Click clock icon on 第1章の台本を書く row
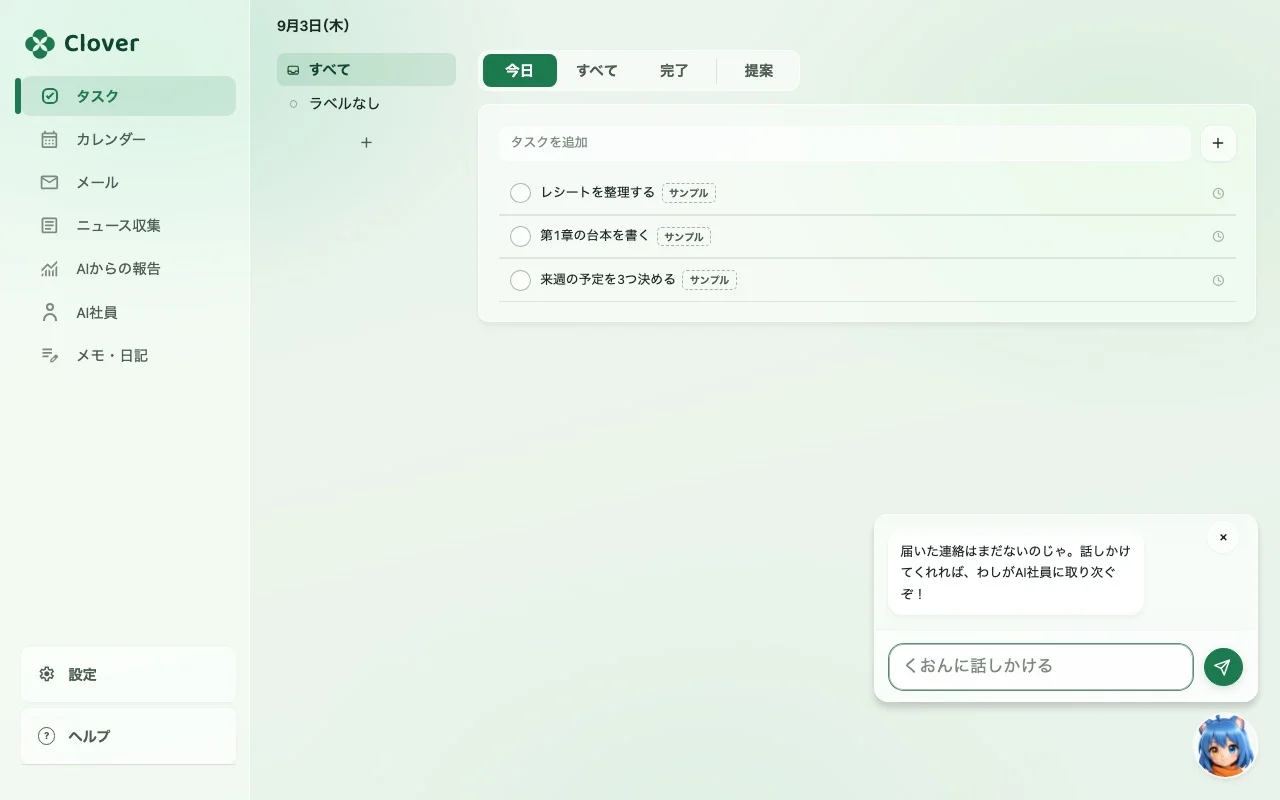Screen dimensions: 1280x800 pos(1218,237)
